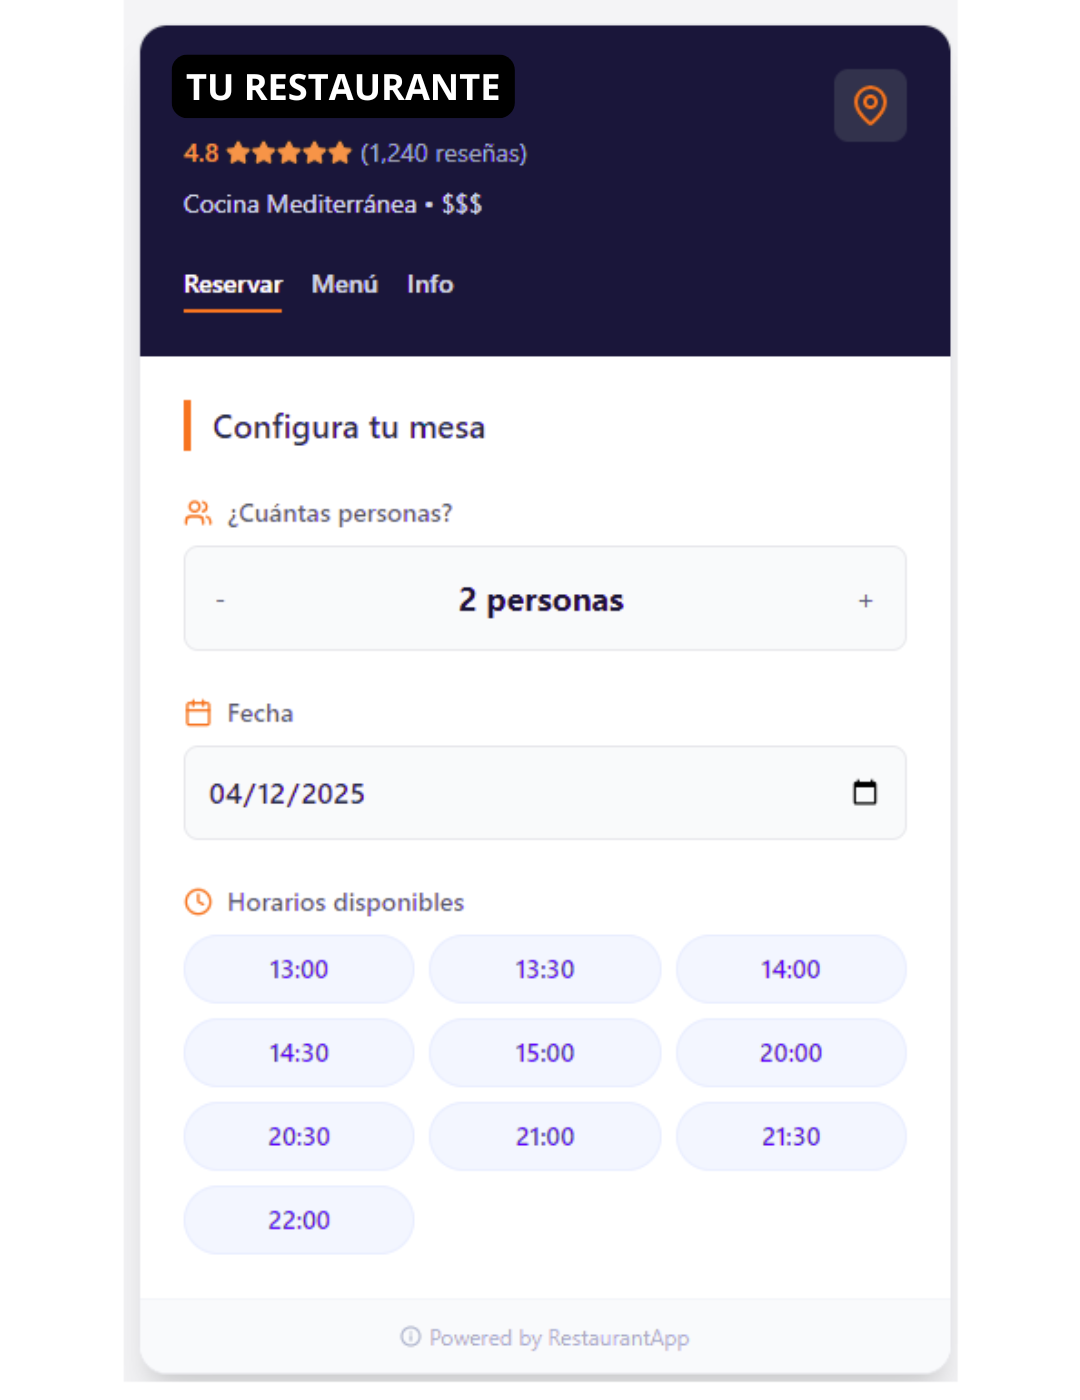Open the date picker calendar icon
This screenshot has height=1400, width=1080.
(865, 793)
